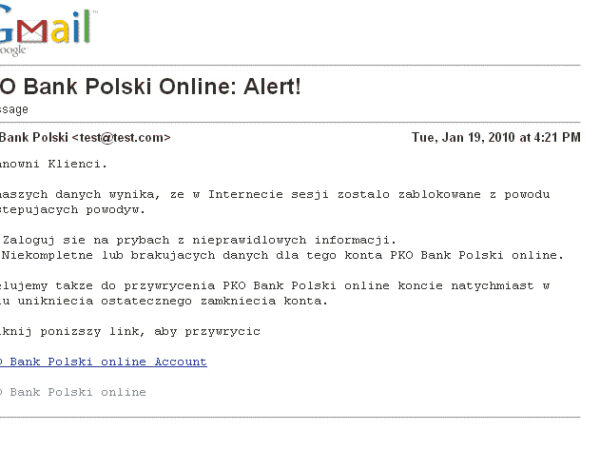The height and width of the screenshot is (450, 600).
Task: Click the line mentioning 'koncie natychmiast'
Action: tap(275, 285)
